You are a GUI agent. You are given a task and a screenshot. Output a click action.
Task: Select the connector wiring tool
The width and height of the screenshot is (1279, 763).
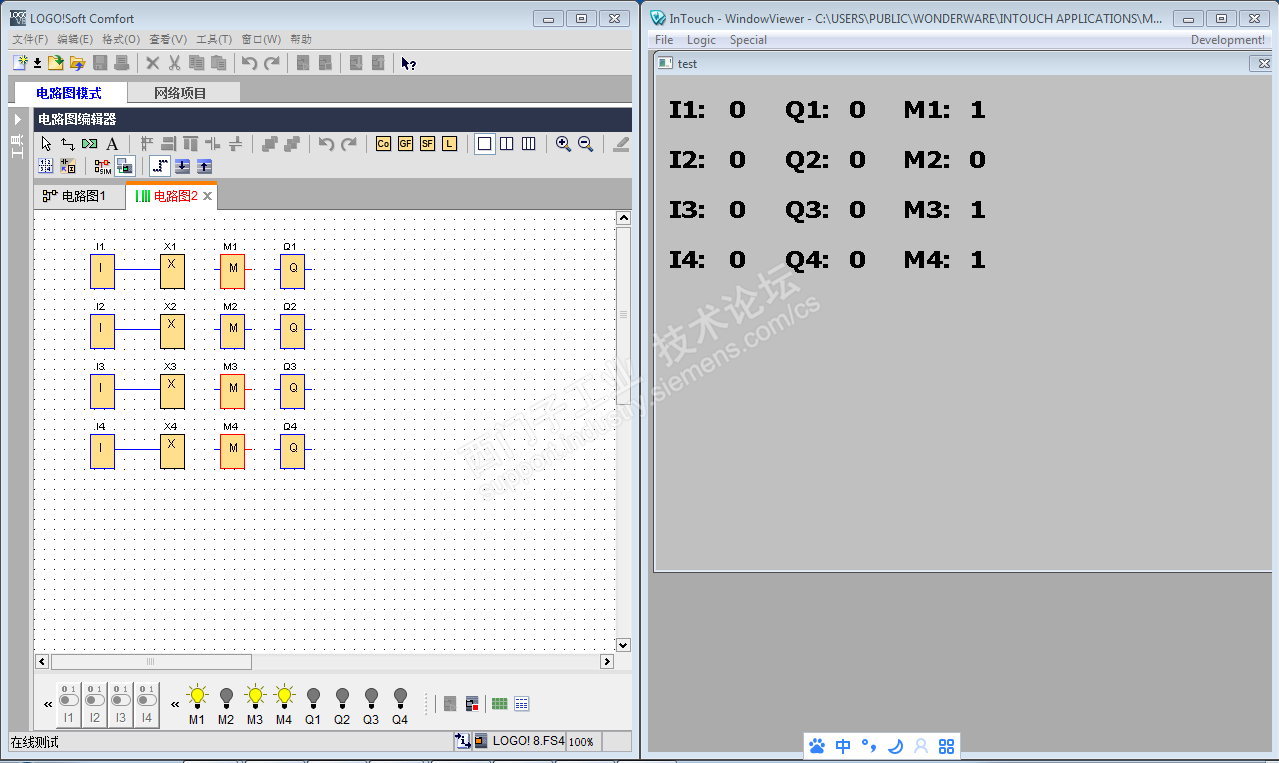68,144
